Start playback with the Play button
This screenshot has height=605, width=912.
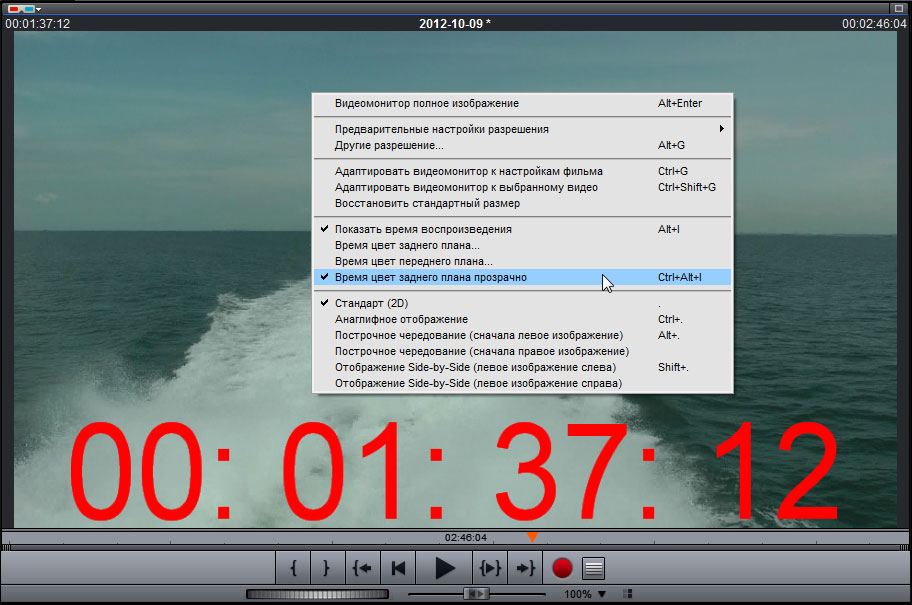444,568
